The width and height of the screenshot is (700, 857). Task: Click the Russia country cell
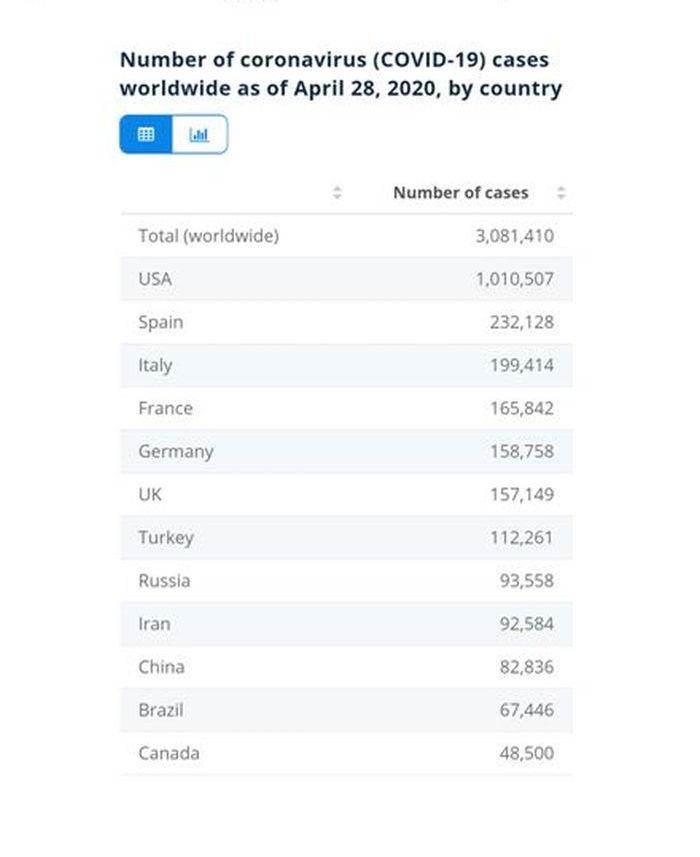tap(164, 580)
